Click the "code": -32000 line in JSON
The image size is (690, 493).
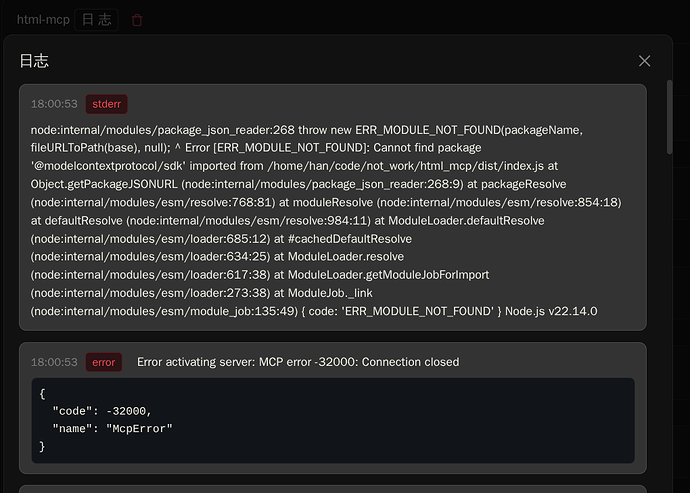pos(102,411)
